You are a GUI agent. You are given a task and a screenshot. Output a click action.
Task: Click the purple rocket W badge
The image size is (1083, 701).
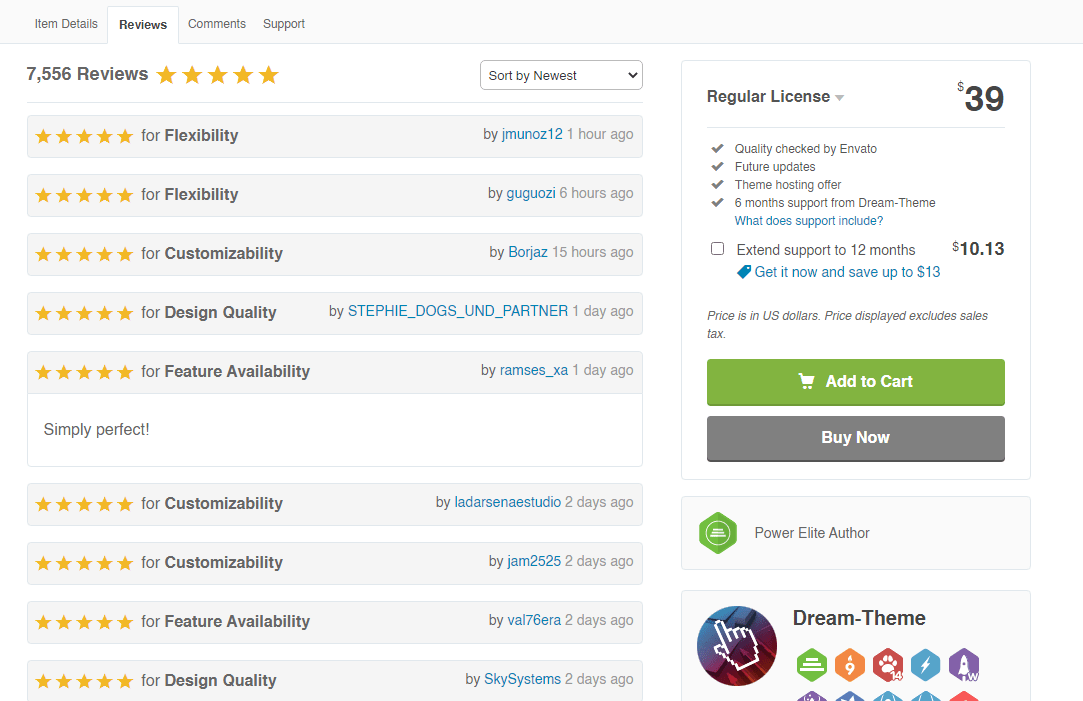963,664
